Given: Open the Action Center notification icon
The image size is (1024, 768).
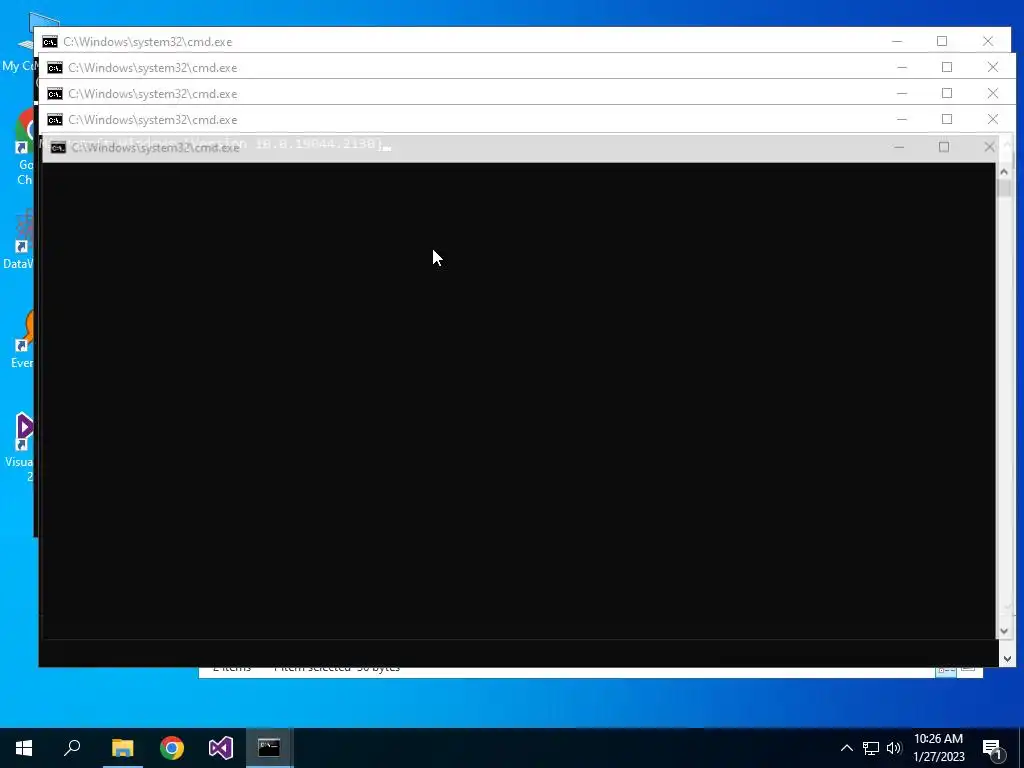Looking at the screenshot, I should click(x=993, y=748).
